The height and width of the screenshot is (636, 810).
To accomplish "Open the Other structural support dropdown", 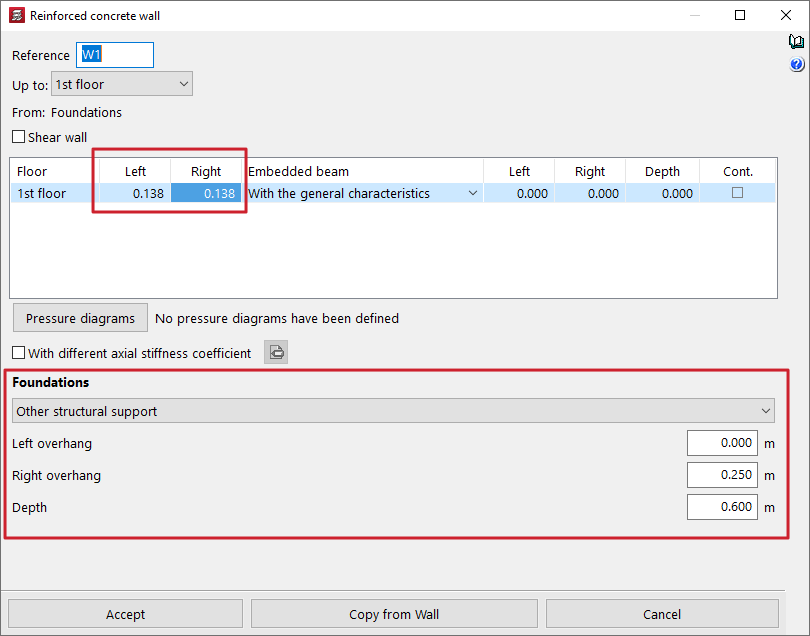I will click(x=393, y=411).
